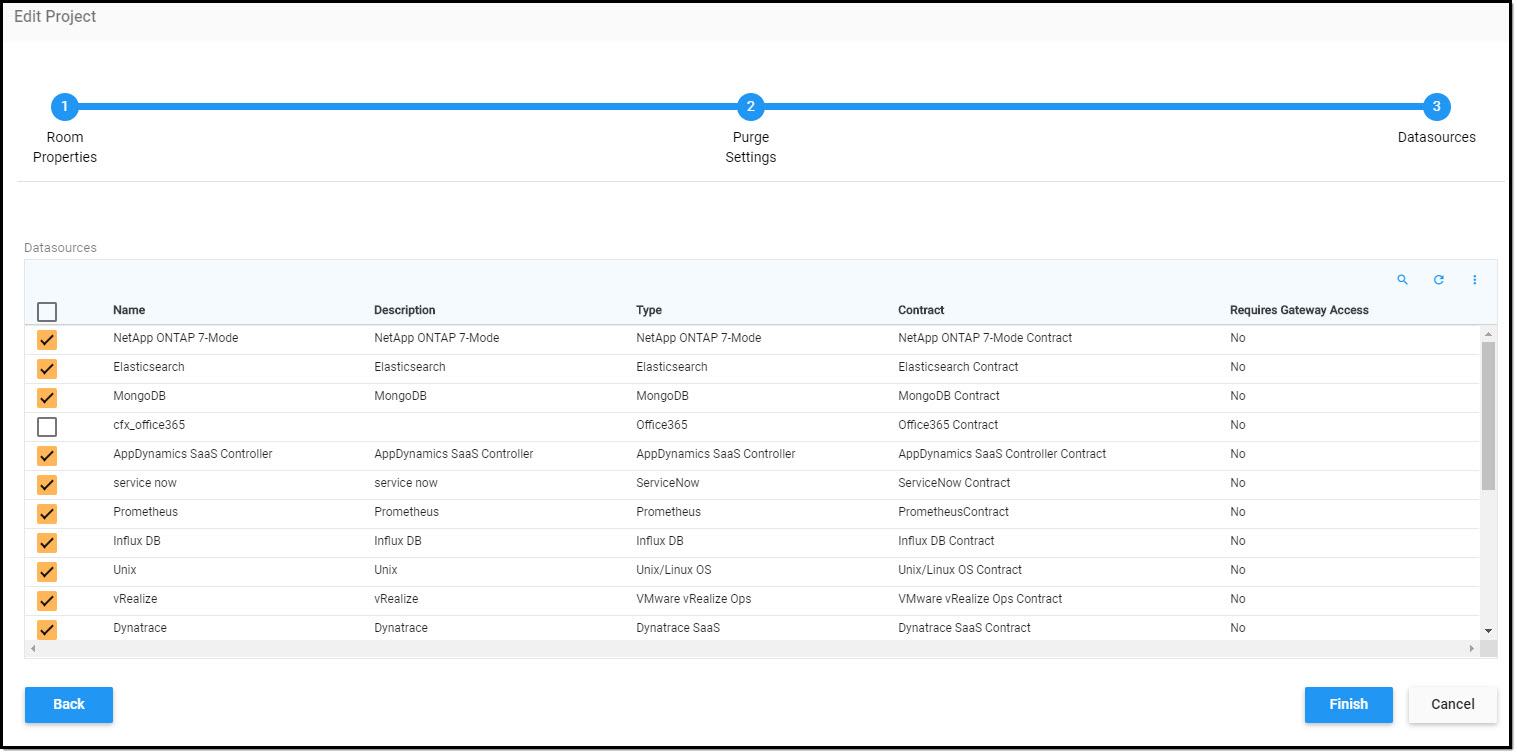Click the NetApp ONTAP 7-Mode Contract cell

[x=985, y=338]
